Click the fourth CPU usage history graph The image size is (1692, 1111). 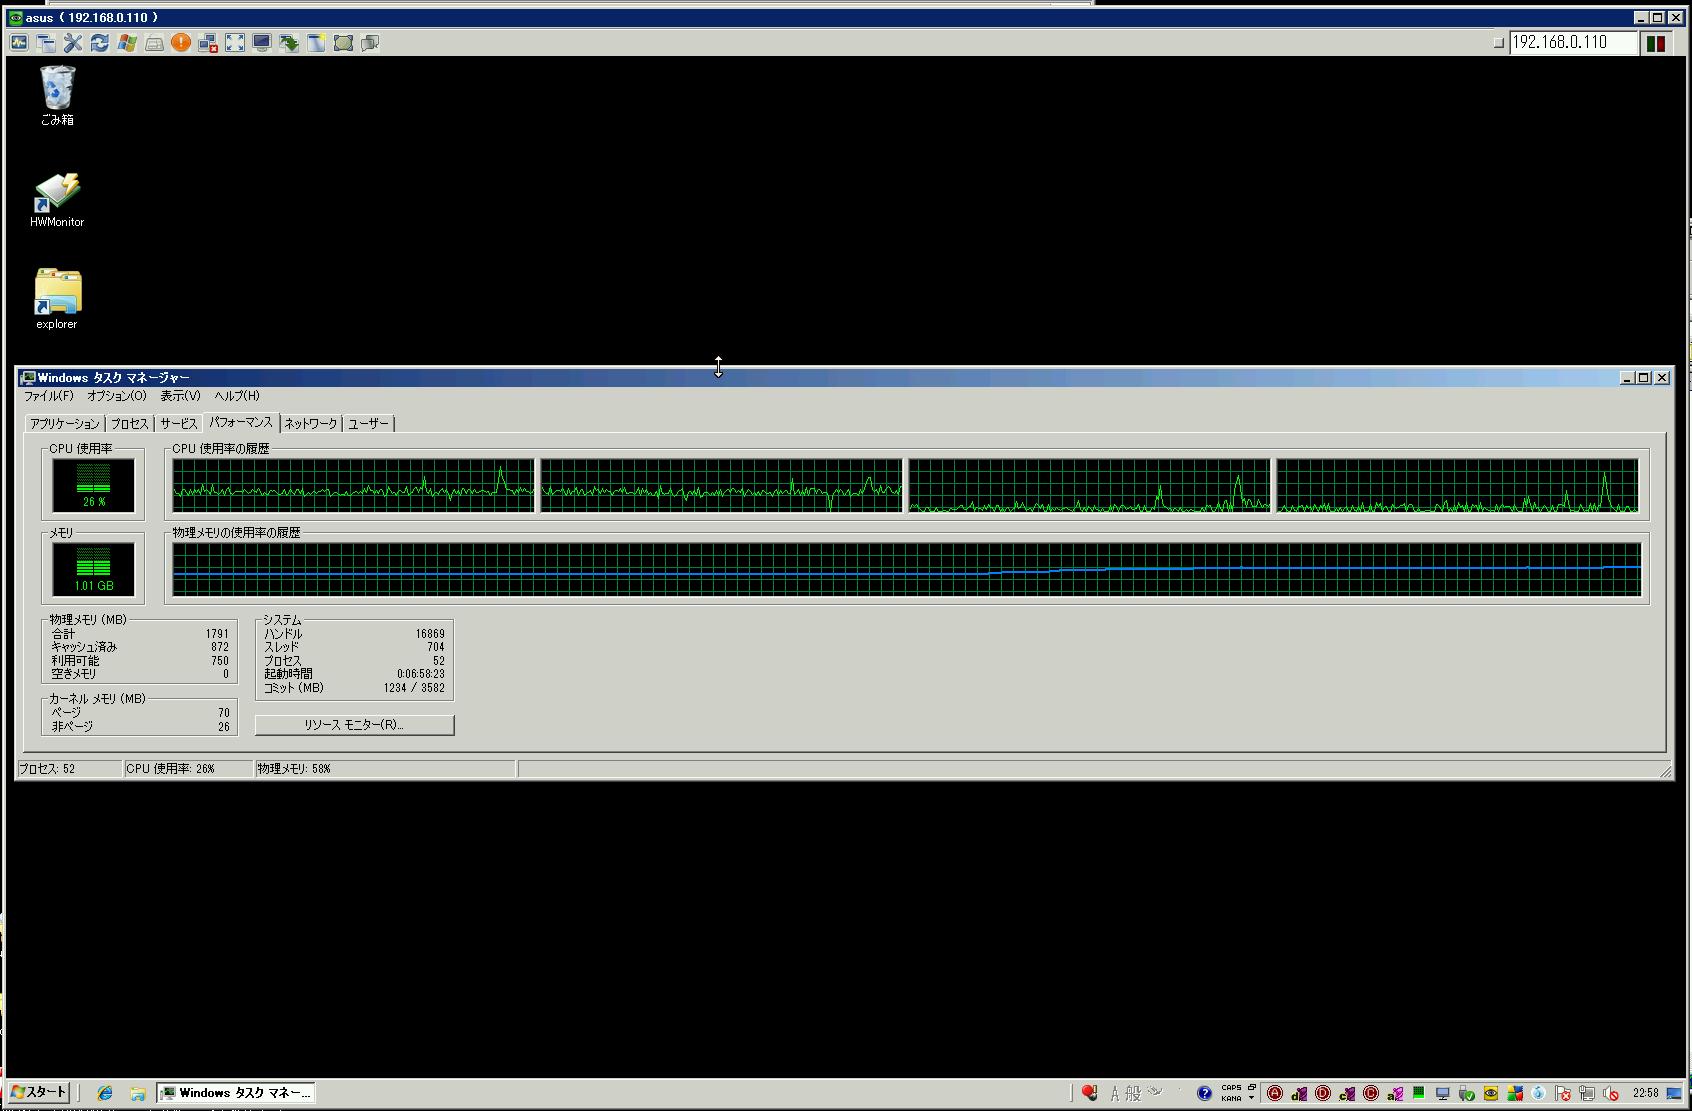[x=1458, y=485]
